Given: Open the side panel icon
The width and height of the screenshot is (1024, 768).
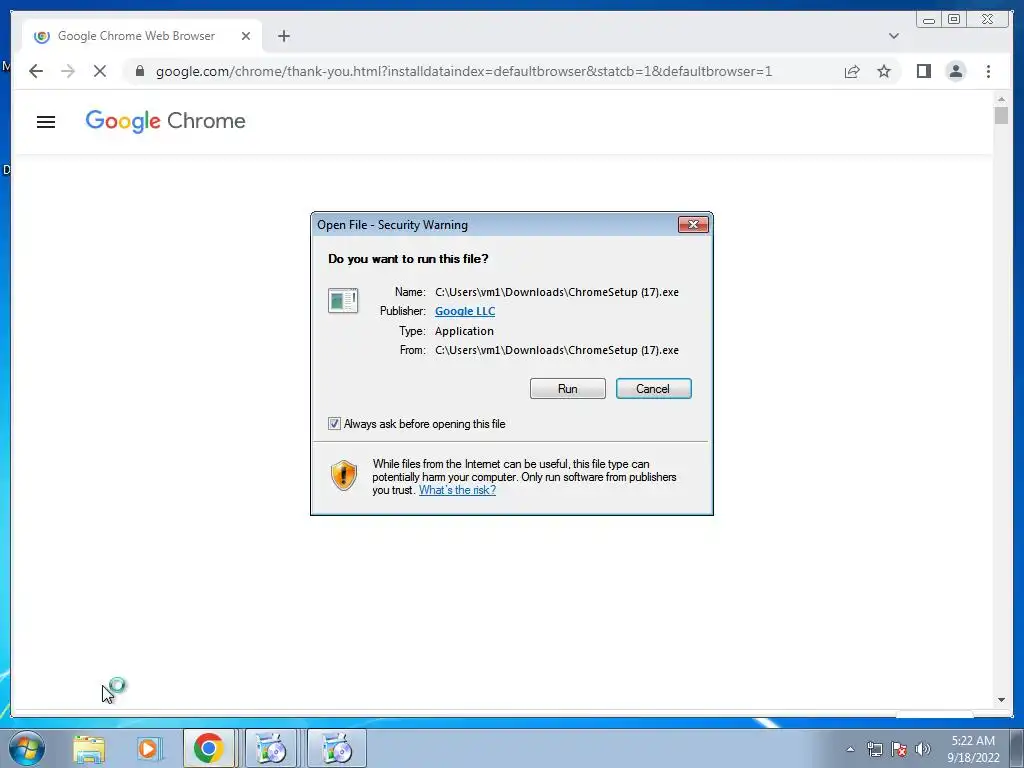Looking at the screenshot, I should [x=923, y=71].
